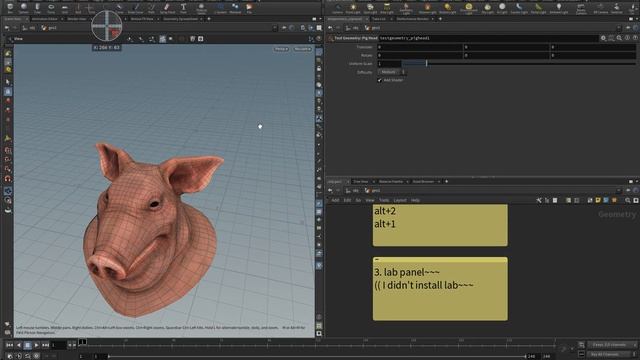Collapse the lab panel sticky note
The height and width of the screenshot is (360, 640).
point(377,260)
